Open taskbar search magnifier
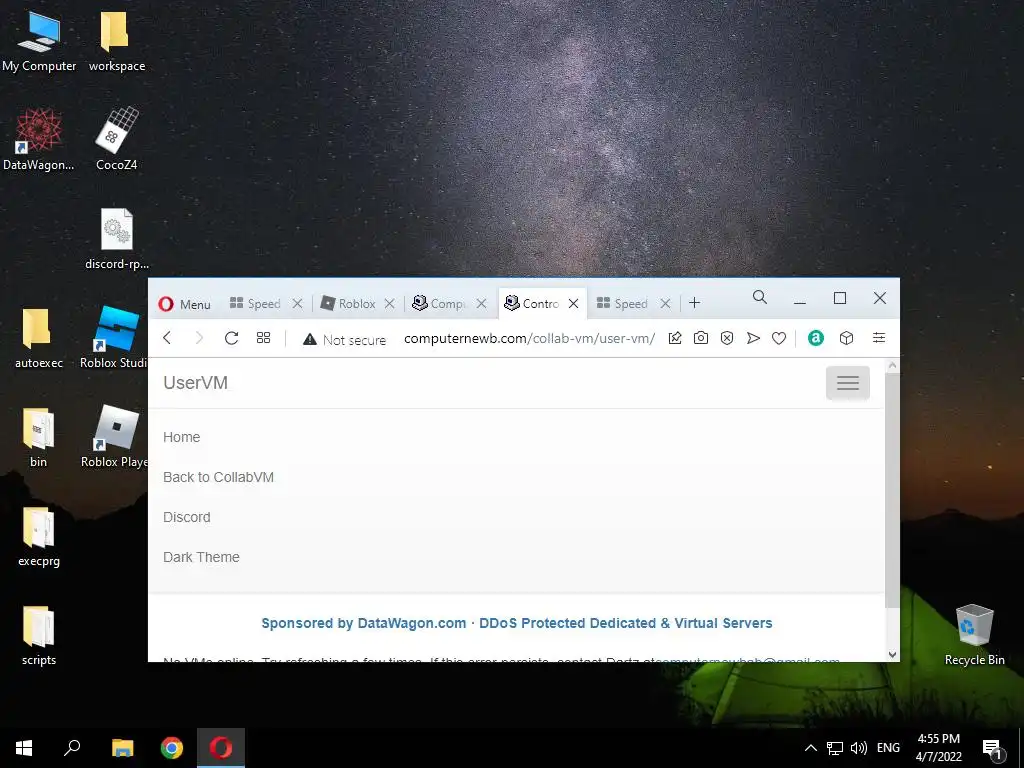This screenshot has width=1024, height=768. point(72,748)
